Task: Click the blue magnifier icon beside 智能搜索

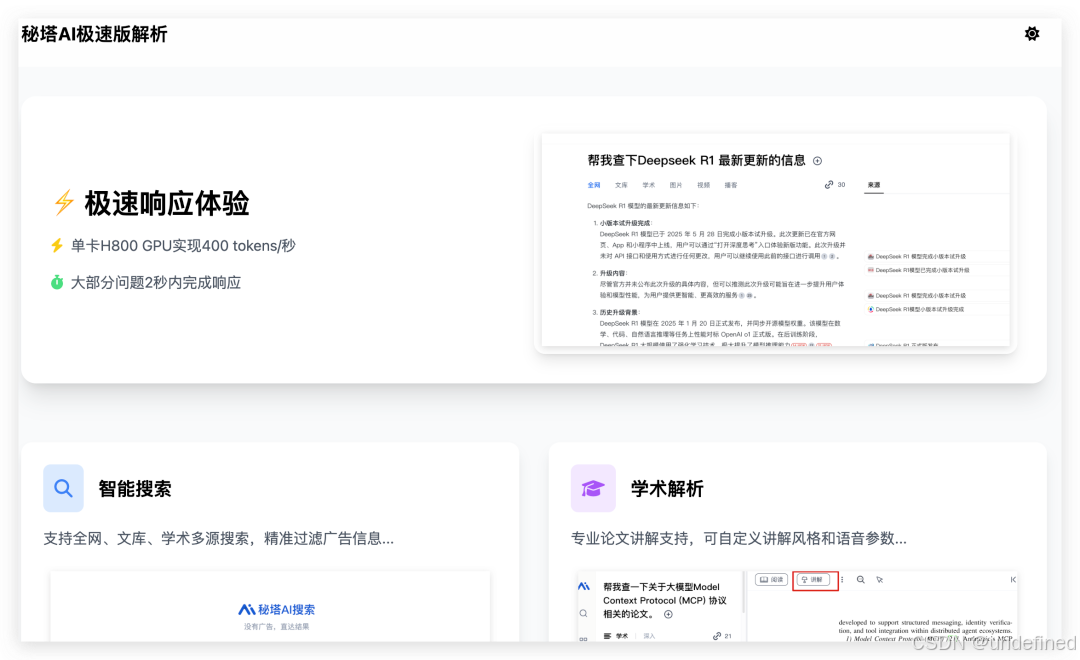Action: pos(63,488)
